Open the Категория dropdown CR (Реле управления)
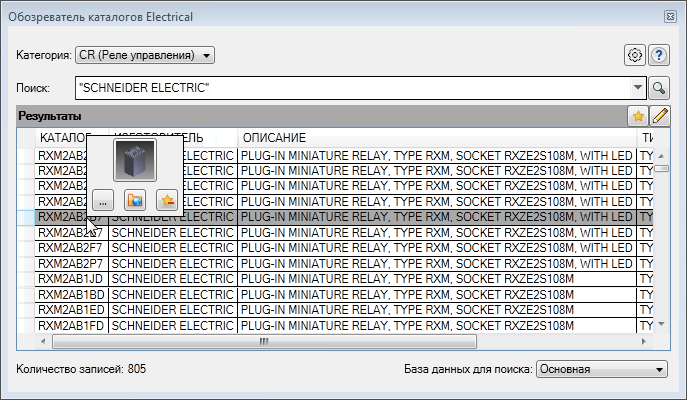The image size is (687, 400). (x=145, y=55)
